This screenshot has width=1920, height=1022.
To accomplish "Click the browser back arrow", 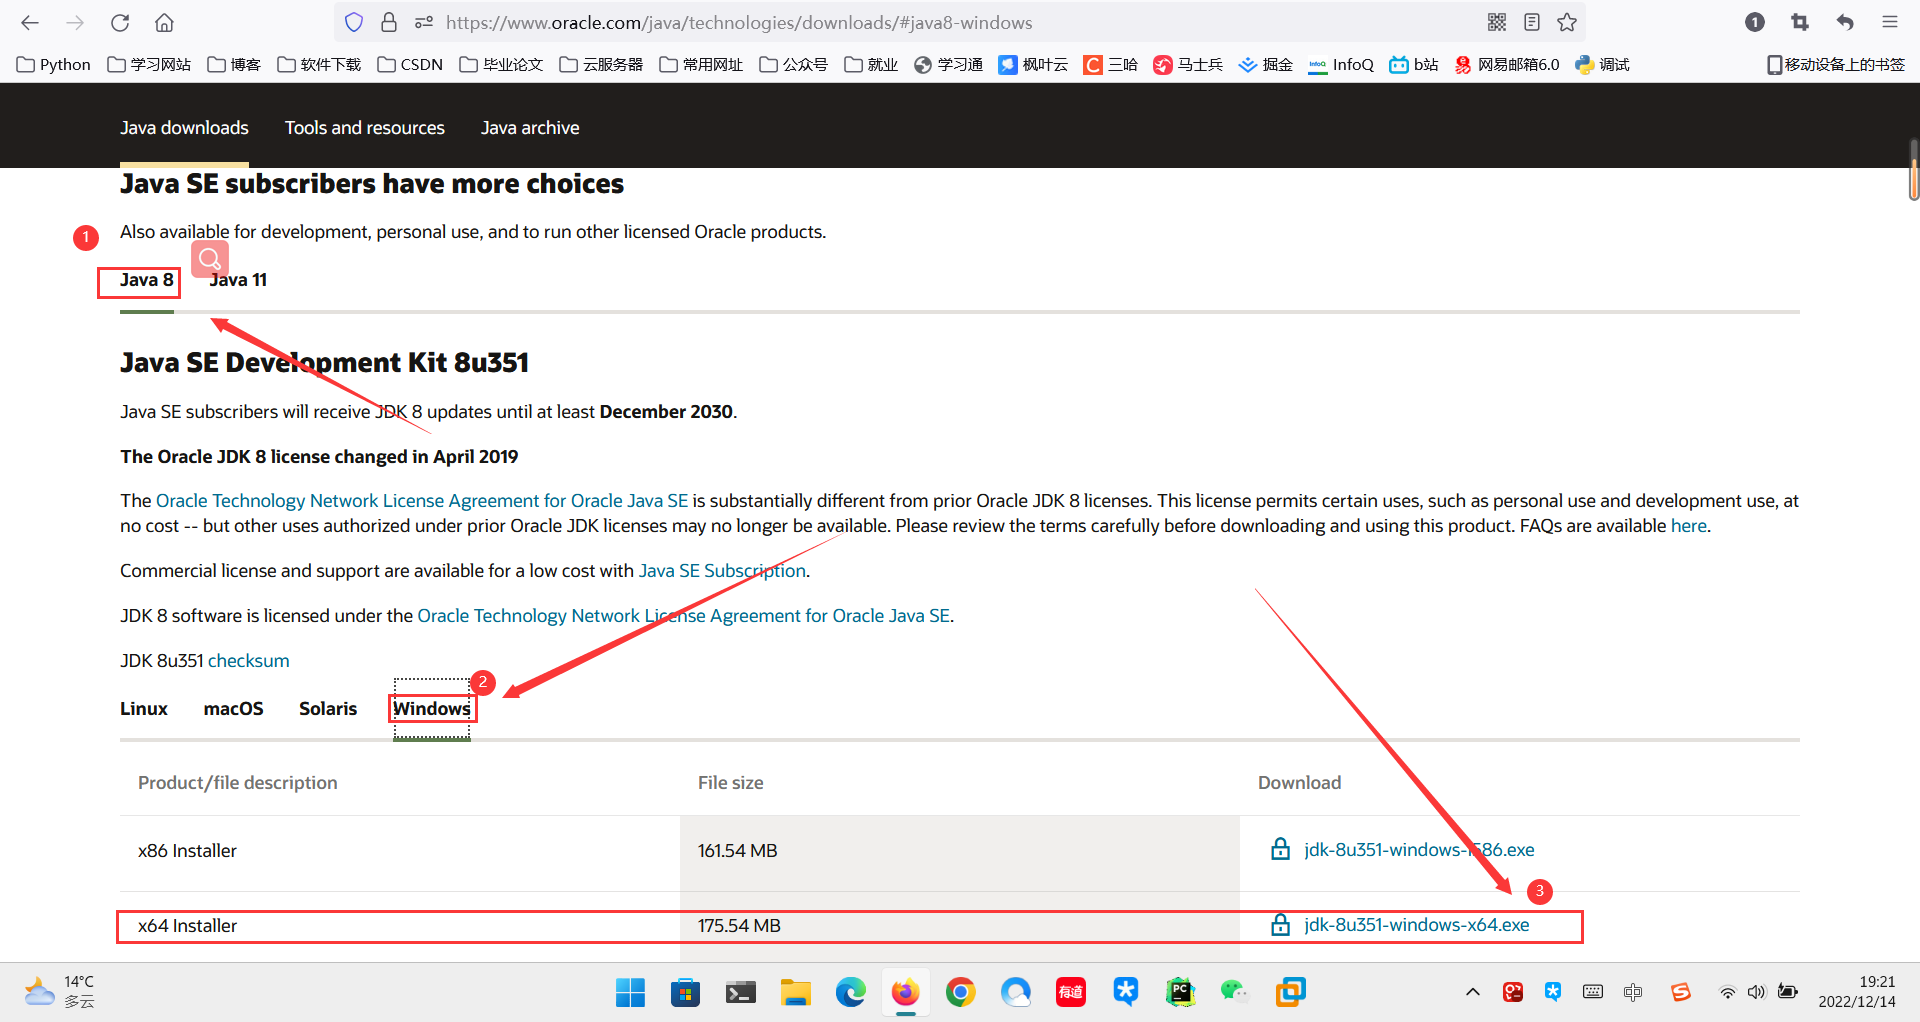I will click(30, 22).
